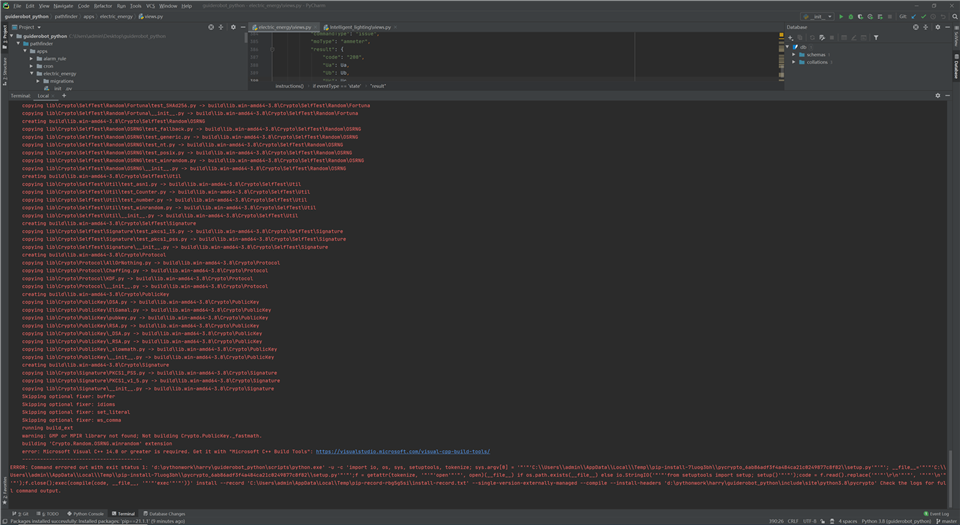Collapse the electric_energy folder
This screenshot has width=960, height=525.
coord(32,73)
